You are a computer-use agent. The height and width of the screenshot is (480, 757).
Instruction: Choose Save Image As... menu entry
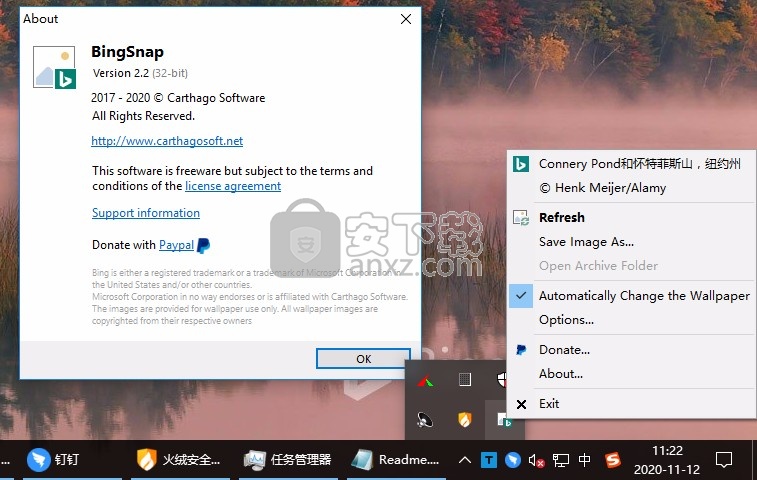586,242
